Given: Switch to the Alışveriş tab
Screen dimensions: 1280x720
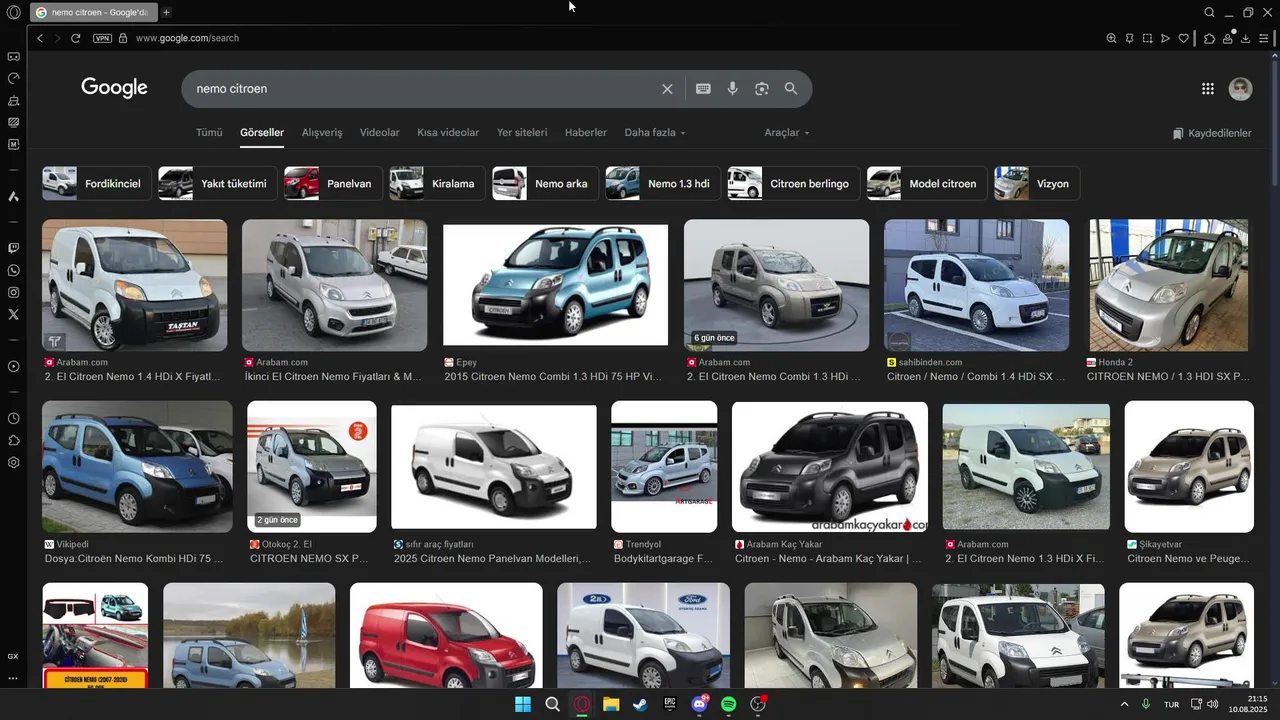Looking at the screenshot, I should pyautogui.click(x=322, y=133).
